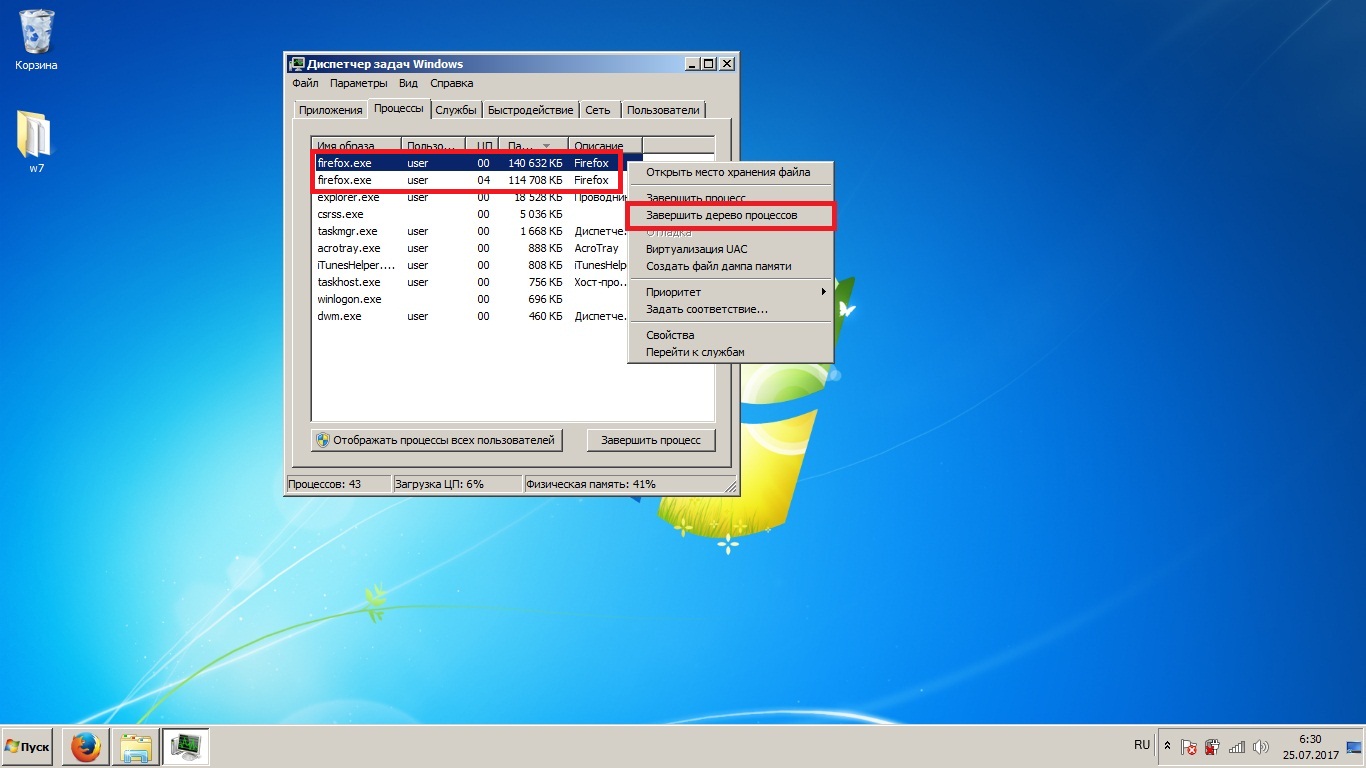Activate the Task Manager taskbar button

[185, 746]
